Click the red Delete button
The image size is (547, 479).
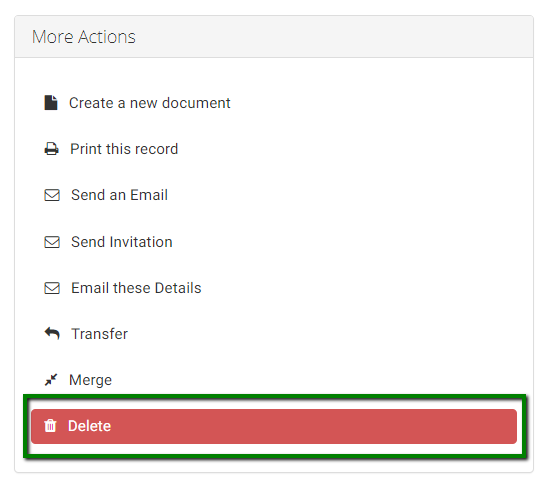coord(274,426)
